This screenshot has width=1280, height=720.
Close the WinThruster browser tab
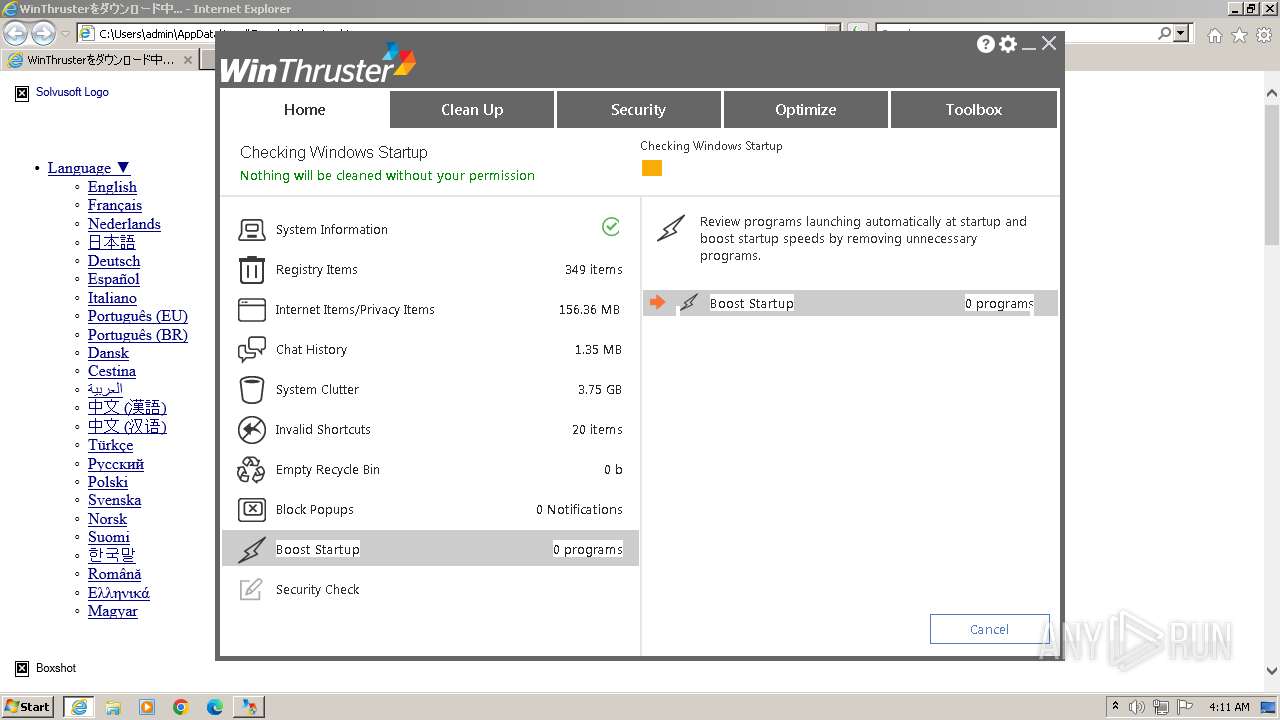(187, 60)
